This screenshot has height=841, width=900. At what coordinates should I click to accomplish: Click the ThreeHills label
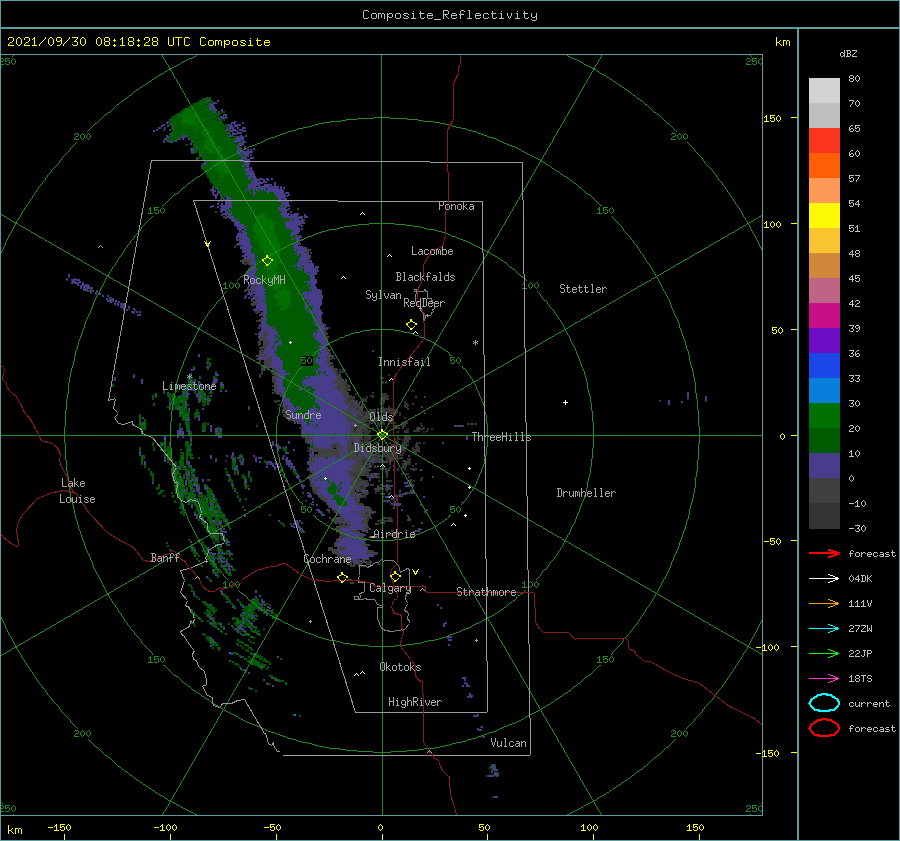501,437
